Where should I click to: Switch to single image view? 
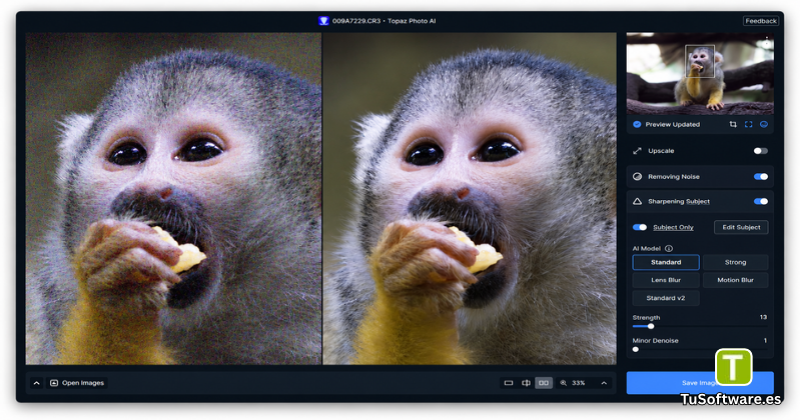[508, 383]
